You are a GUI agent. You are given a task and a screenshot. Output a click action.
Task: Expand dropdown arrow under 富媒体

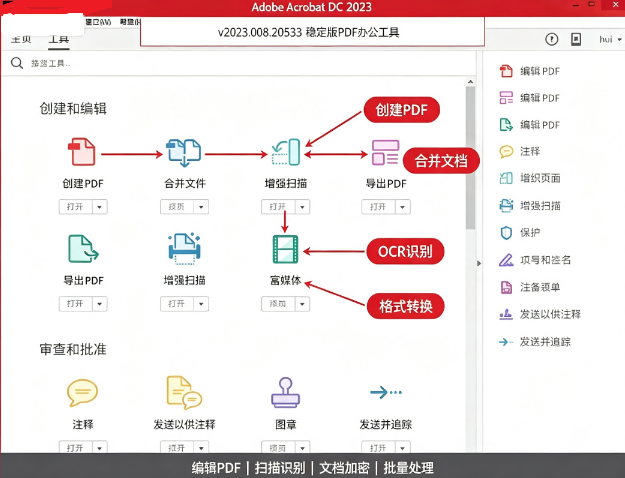[302, 304]
